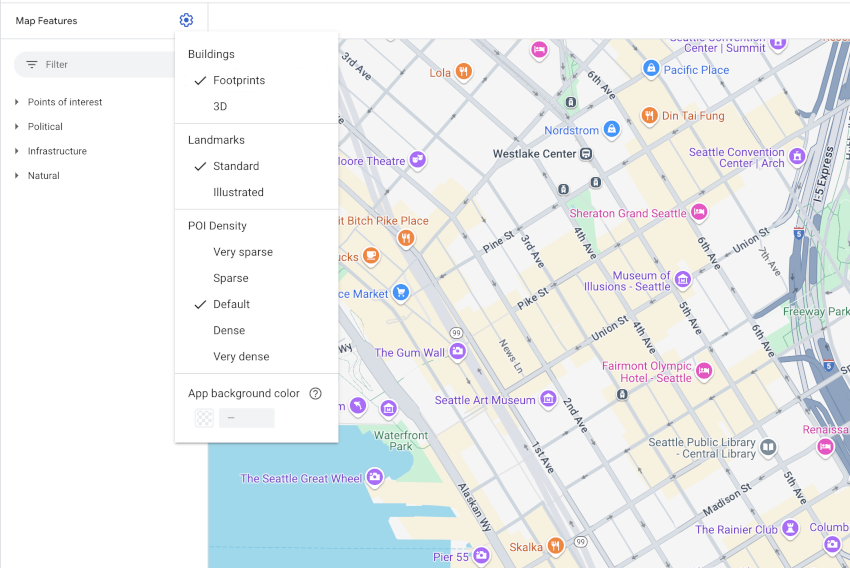The width and height of the screenshot is (850, 568).
Task: Click the Seattle Public Library pin
Action: (x=768, y=447)
